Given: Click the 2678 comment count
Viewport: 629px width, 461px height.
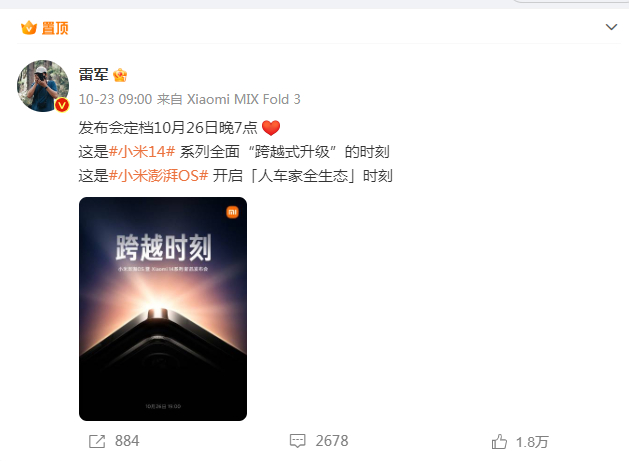Looking at the screenshot, I should pos(332,441).
